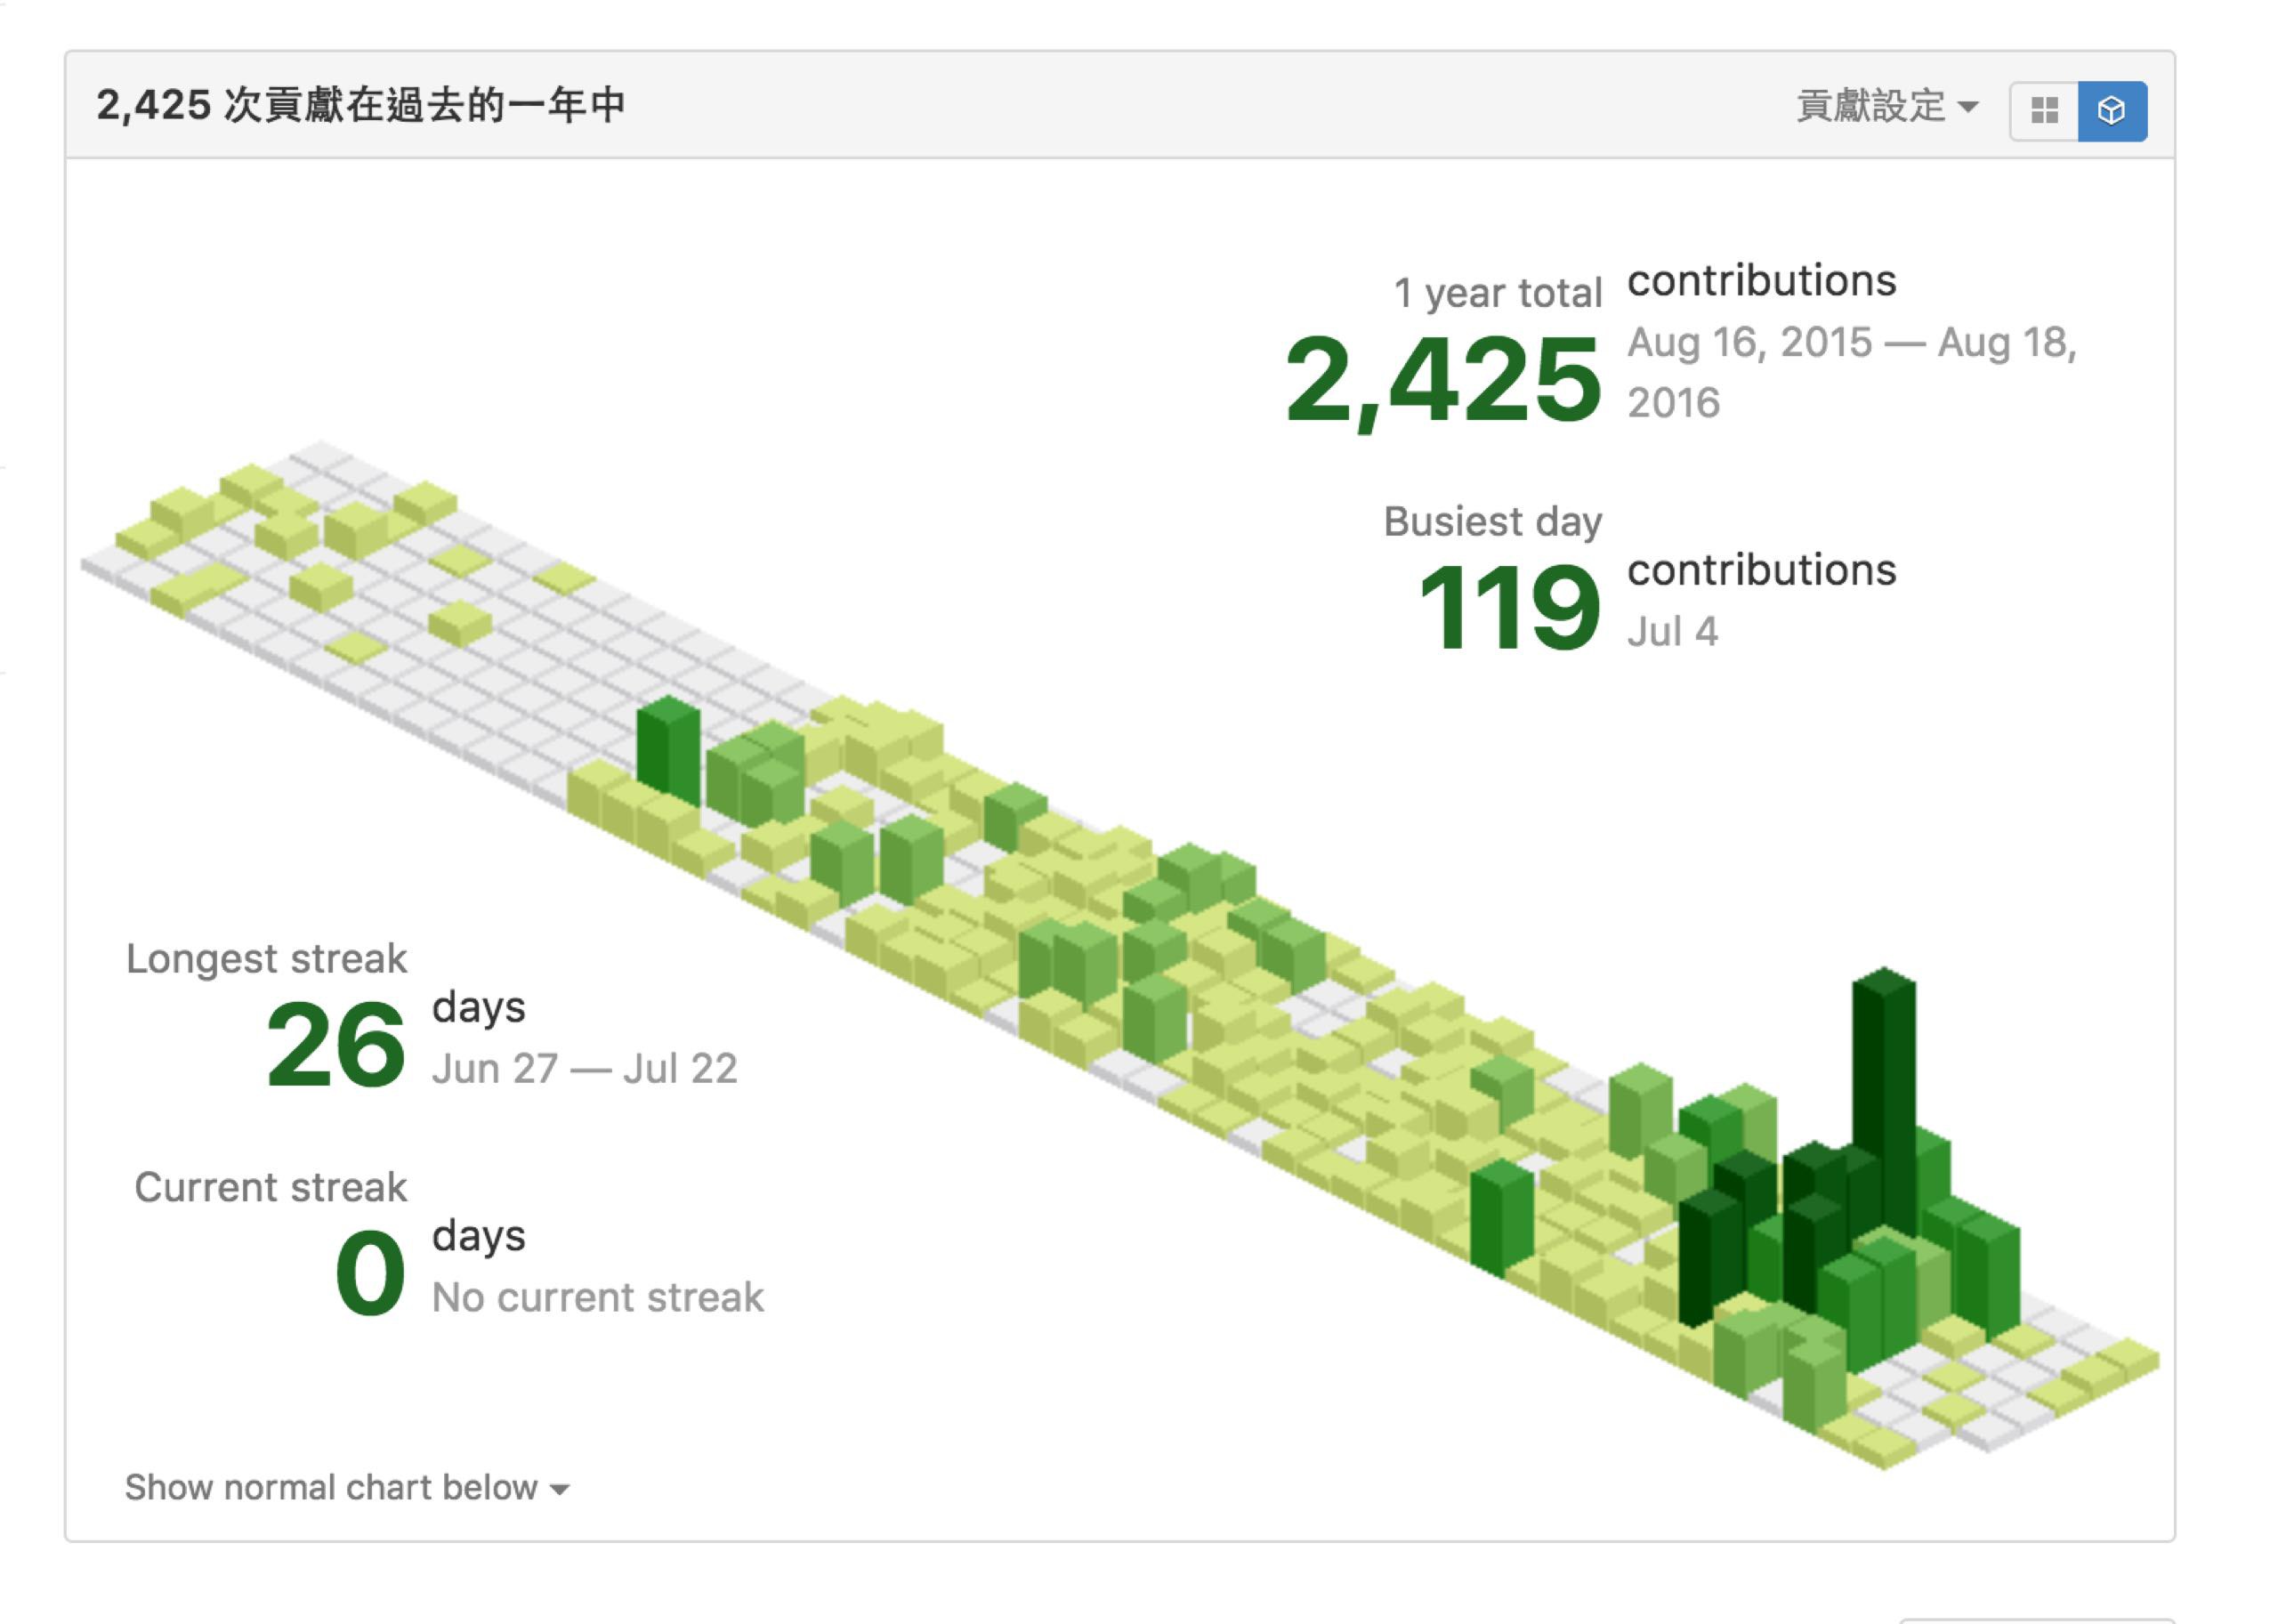Click the Aug 16, 2015 — Aug 18 date range

1850,343
